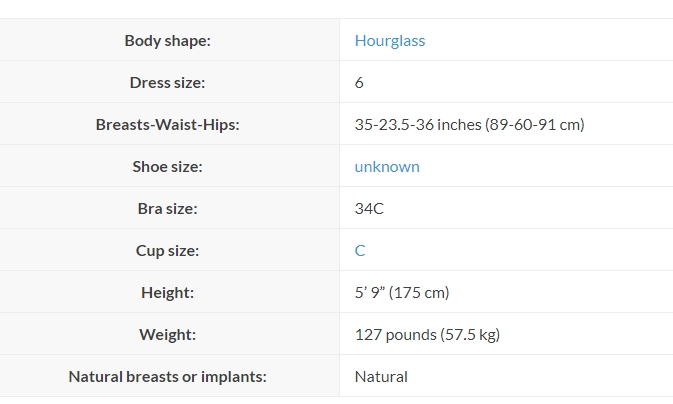
Task: Select the 5' 9" (175 cm) height value
Action: [x=402, y=293]
